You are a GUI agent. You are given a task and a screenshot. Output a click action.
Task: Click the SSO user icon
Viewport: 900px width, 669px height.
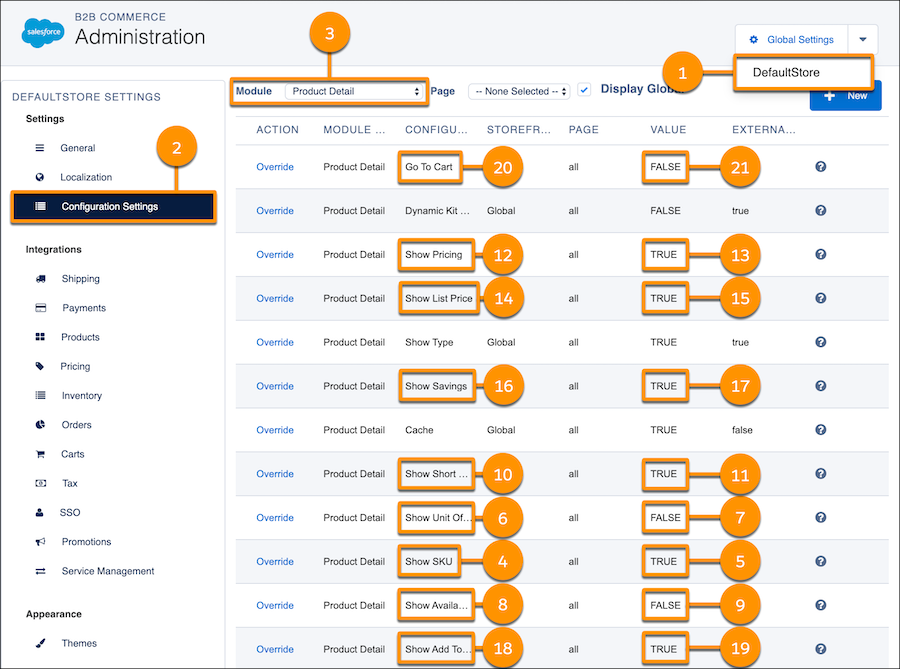pos(40,512)
